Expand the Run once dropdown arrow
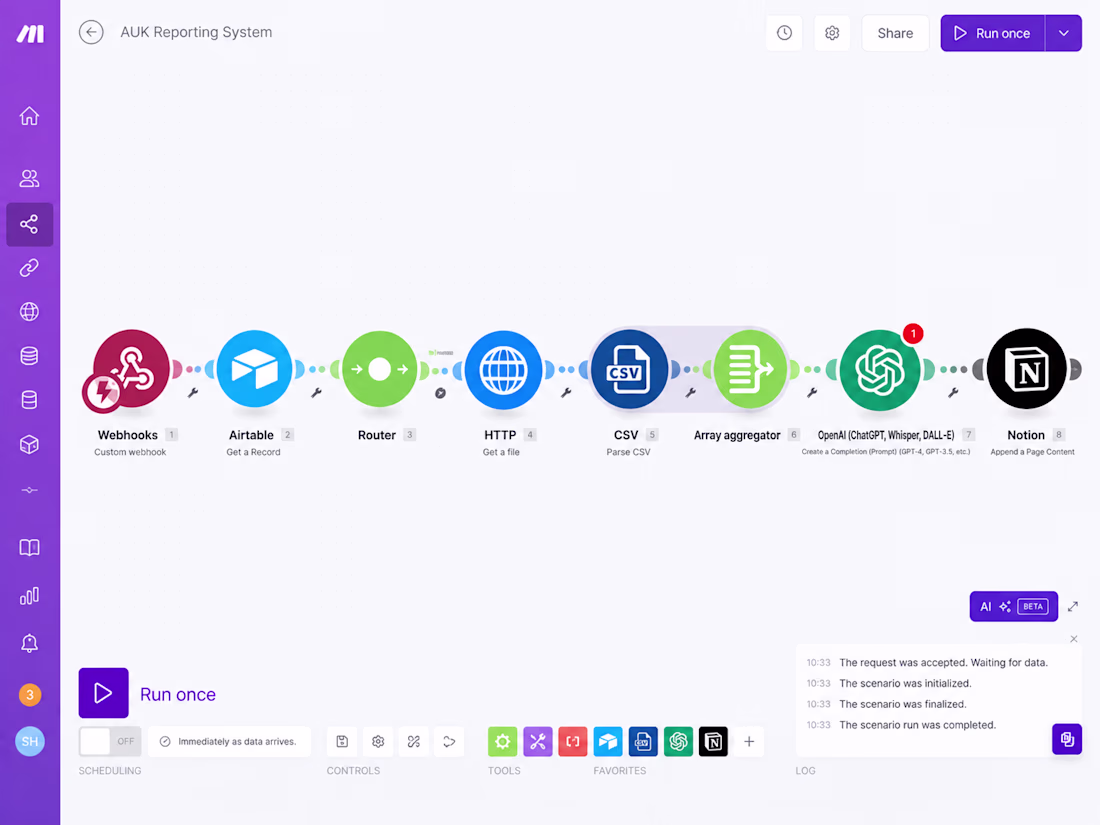Screen dimensions: 1100x825 point(1064,33)
